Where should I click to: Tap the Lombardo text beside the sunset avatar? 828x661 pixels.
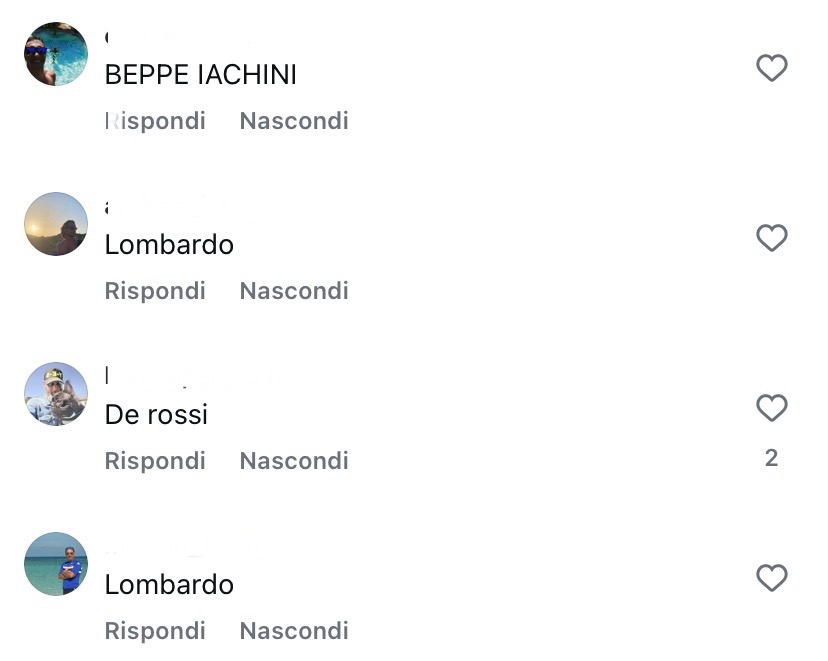point(169,245)
